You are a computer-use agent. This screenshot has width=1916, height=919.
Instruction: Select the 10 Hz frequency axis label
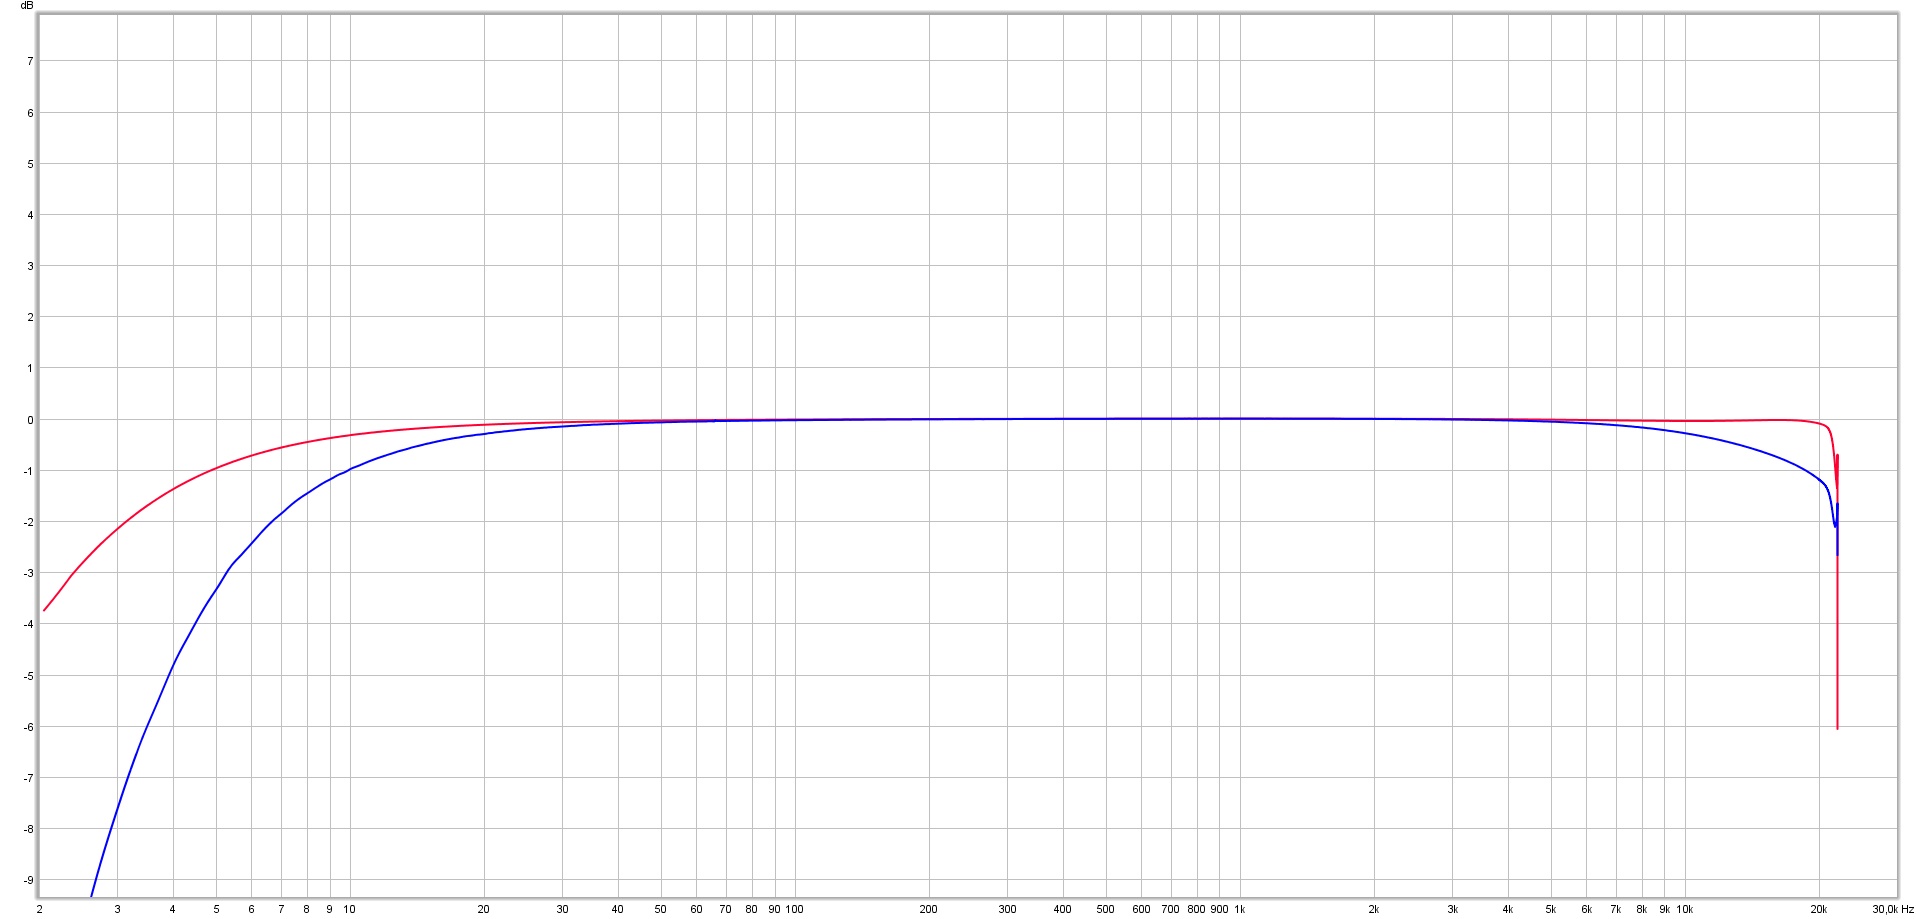(349, 909)
